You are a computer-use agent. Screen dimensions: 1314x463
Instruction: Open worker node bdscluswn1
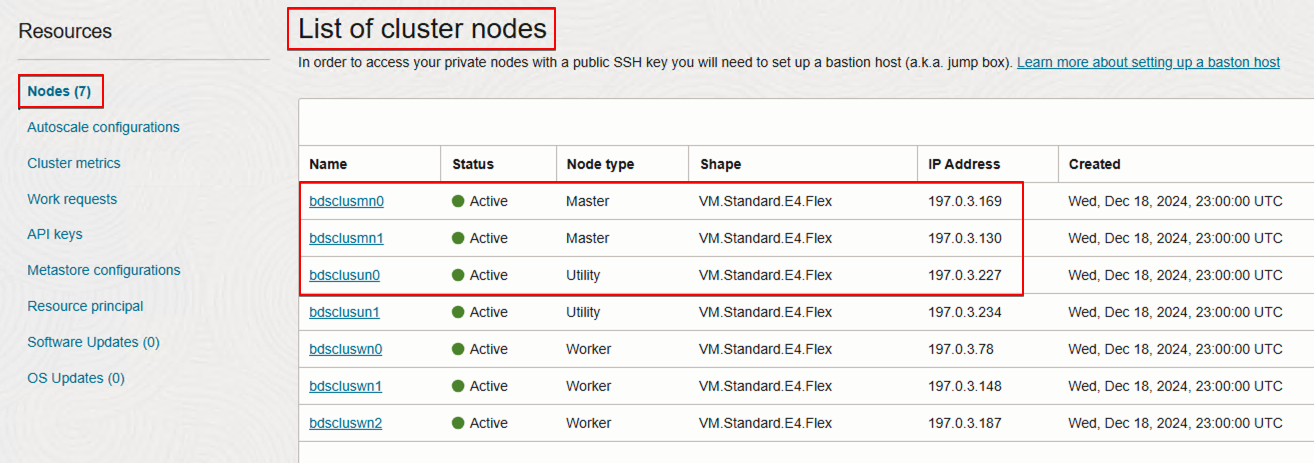(346, 386)
